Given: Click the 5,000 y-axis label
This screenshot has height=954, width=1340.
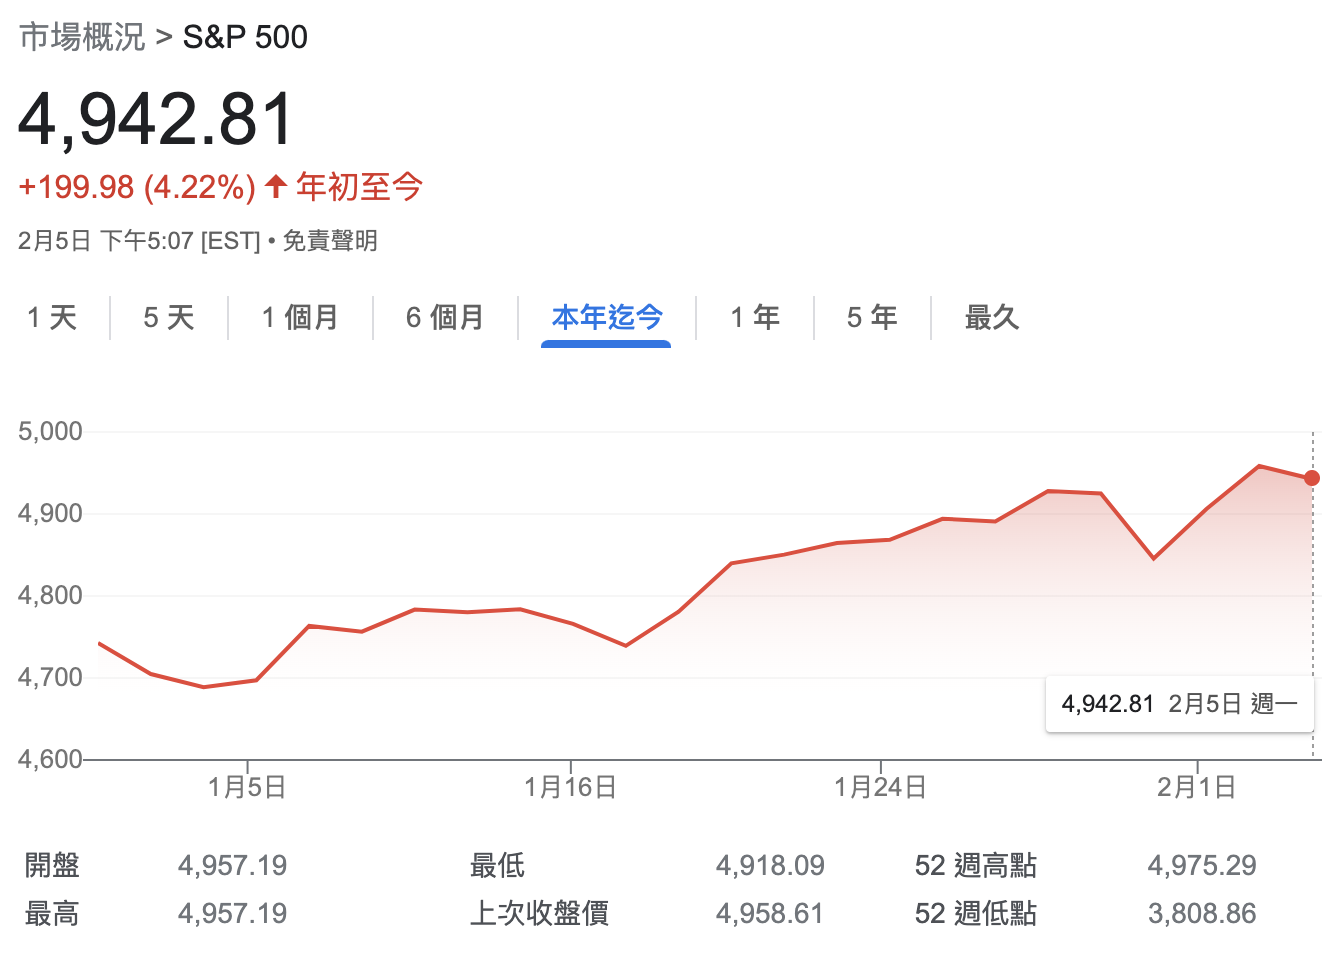Looking at the screenshot, I should 50,431.
